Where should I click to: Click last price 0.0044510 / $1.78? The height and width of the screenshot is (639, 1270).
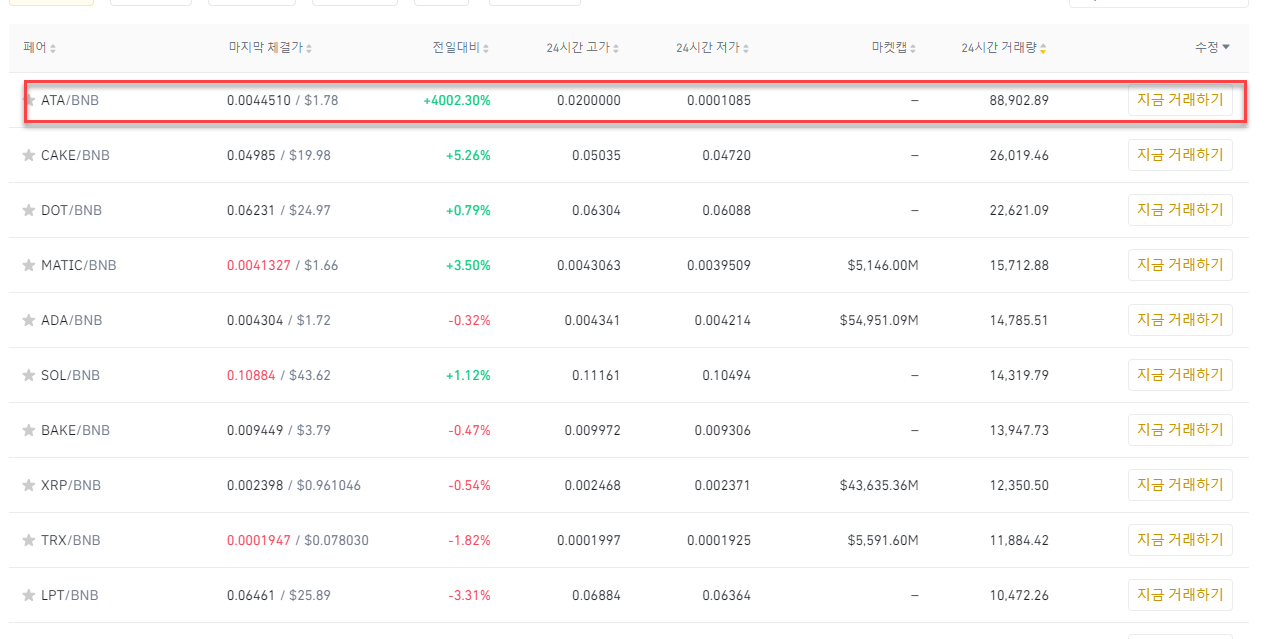coord(283,100)
